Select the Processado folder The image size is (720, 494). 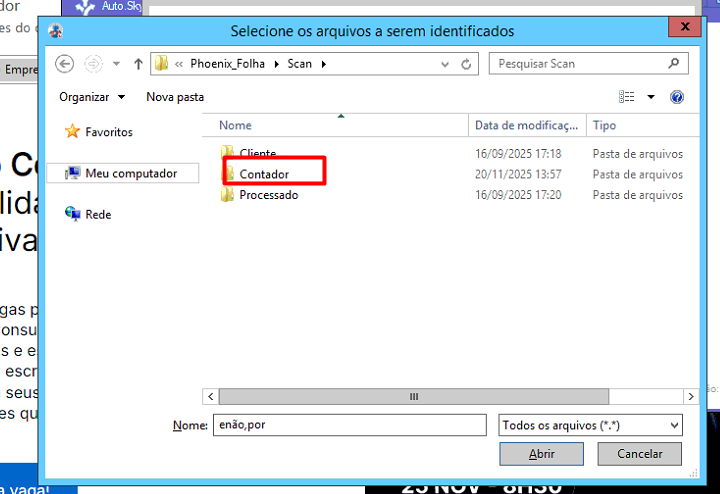pos(269,195)
